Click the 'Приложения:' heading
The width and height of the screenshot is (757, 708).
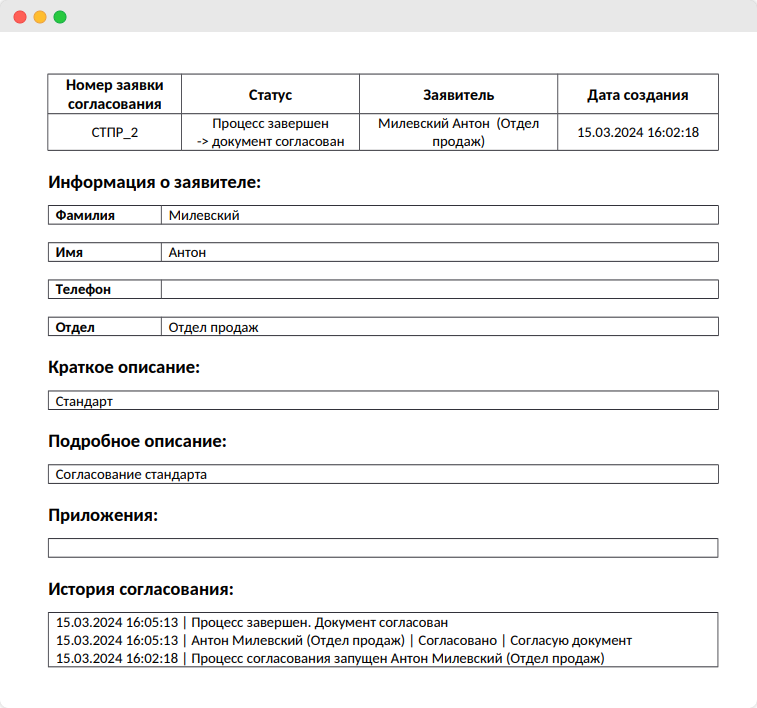click(x=103, y=515)
